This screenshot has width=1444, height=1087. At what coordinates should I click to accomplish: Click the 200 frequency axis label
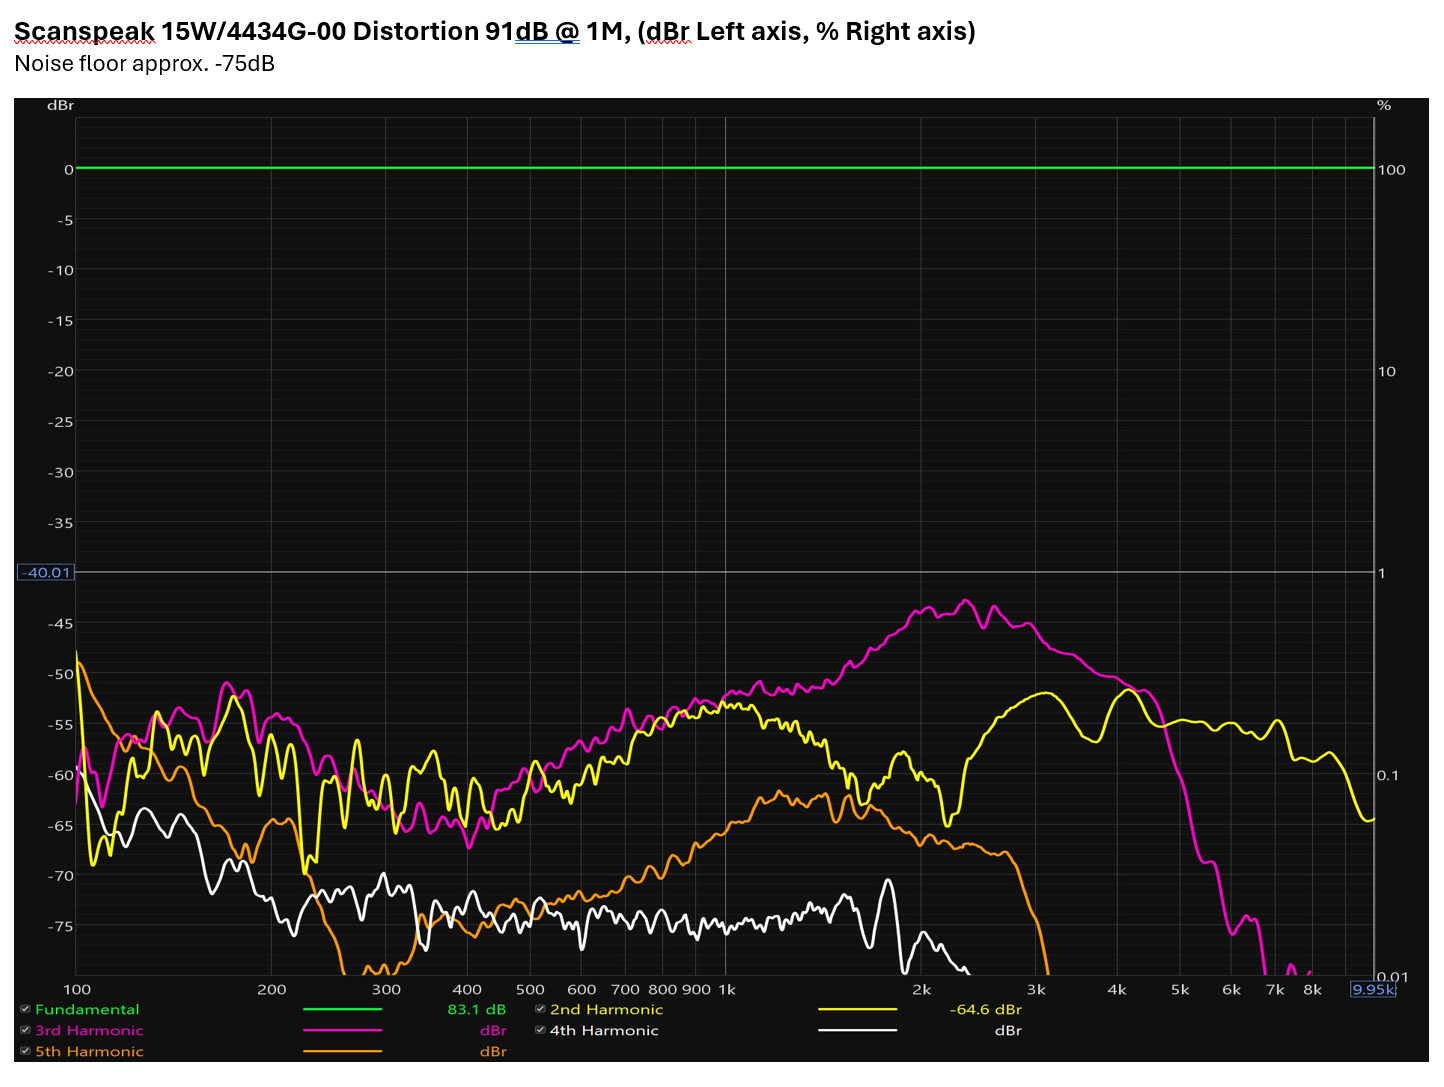point(271,990)
